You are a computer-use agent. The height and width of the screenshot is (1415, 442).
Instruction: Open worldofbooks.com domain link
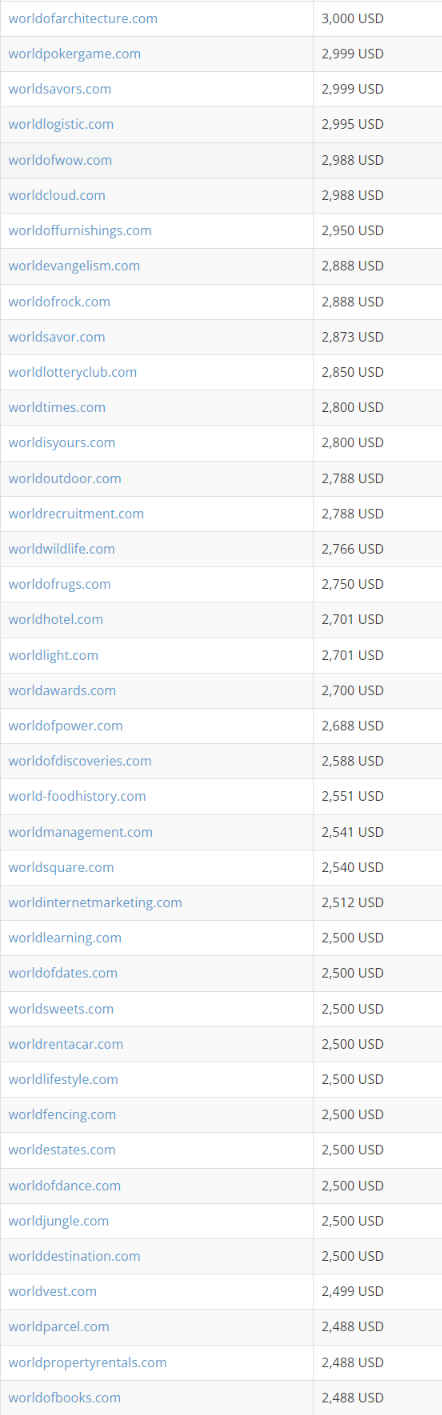pyautogui.click(x=65, y=1397)
